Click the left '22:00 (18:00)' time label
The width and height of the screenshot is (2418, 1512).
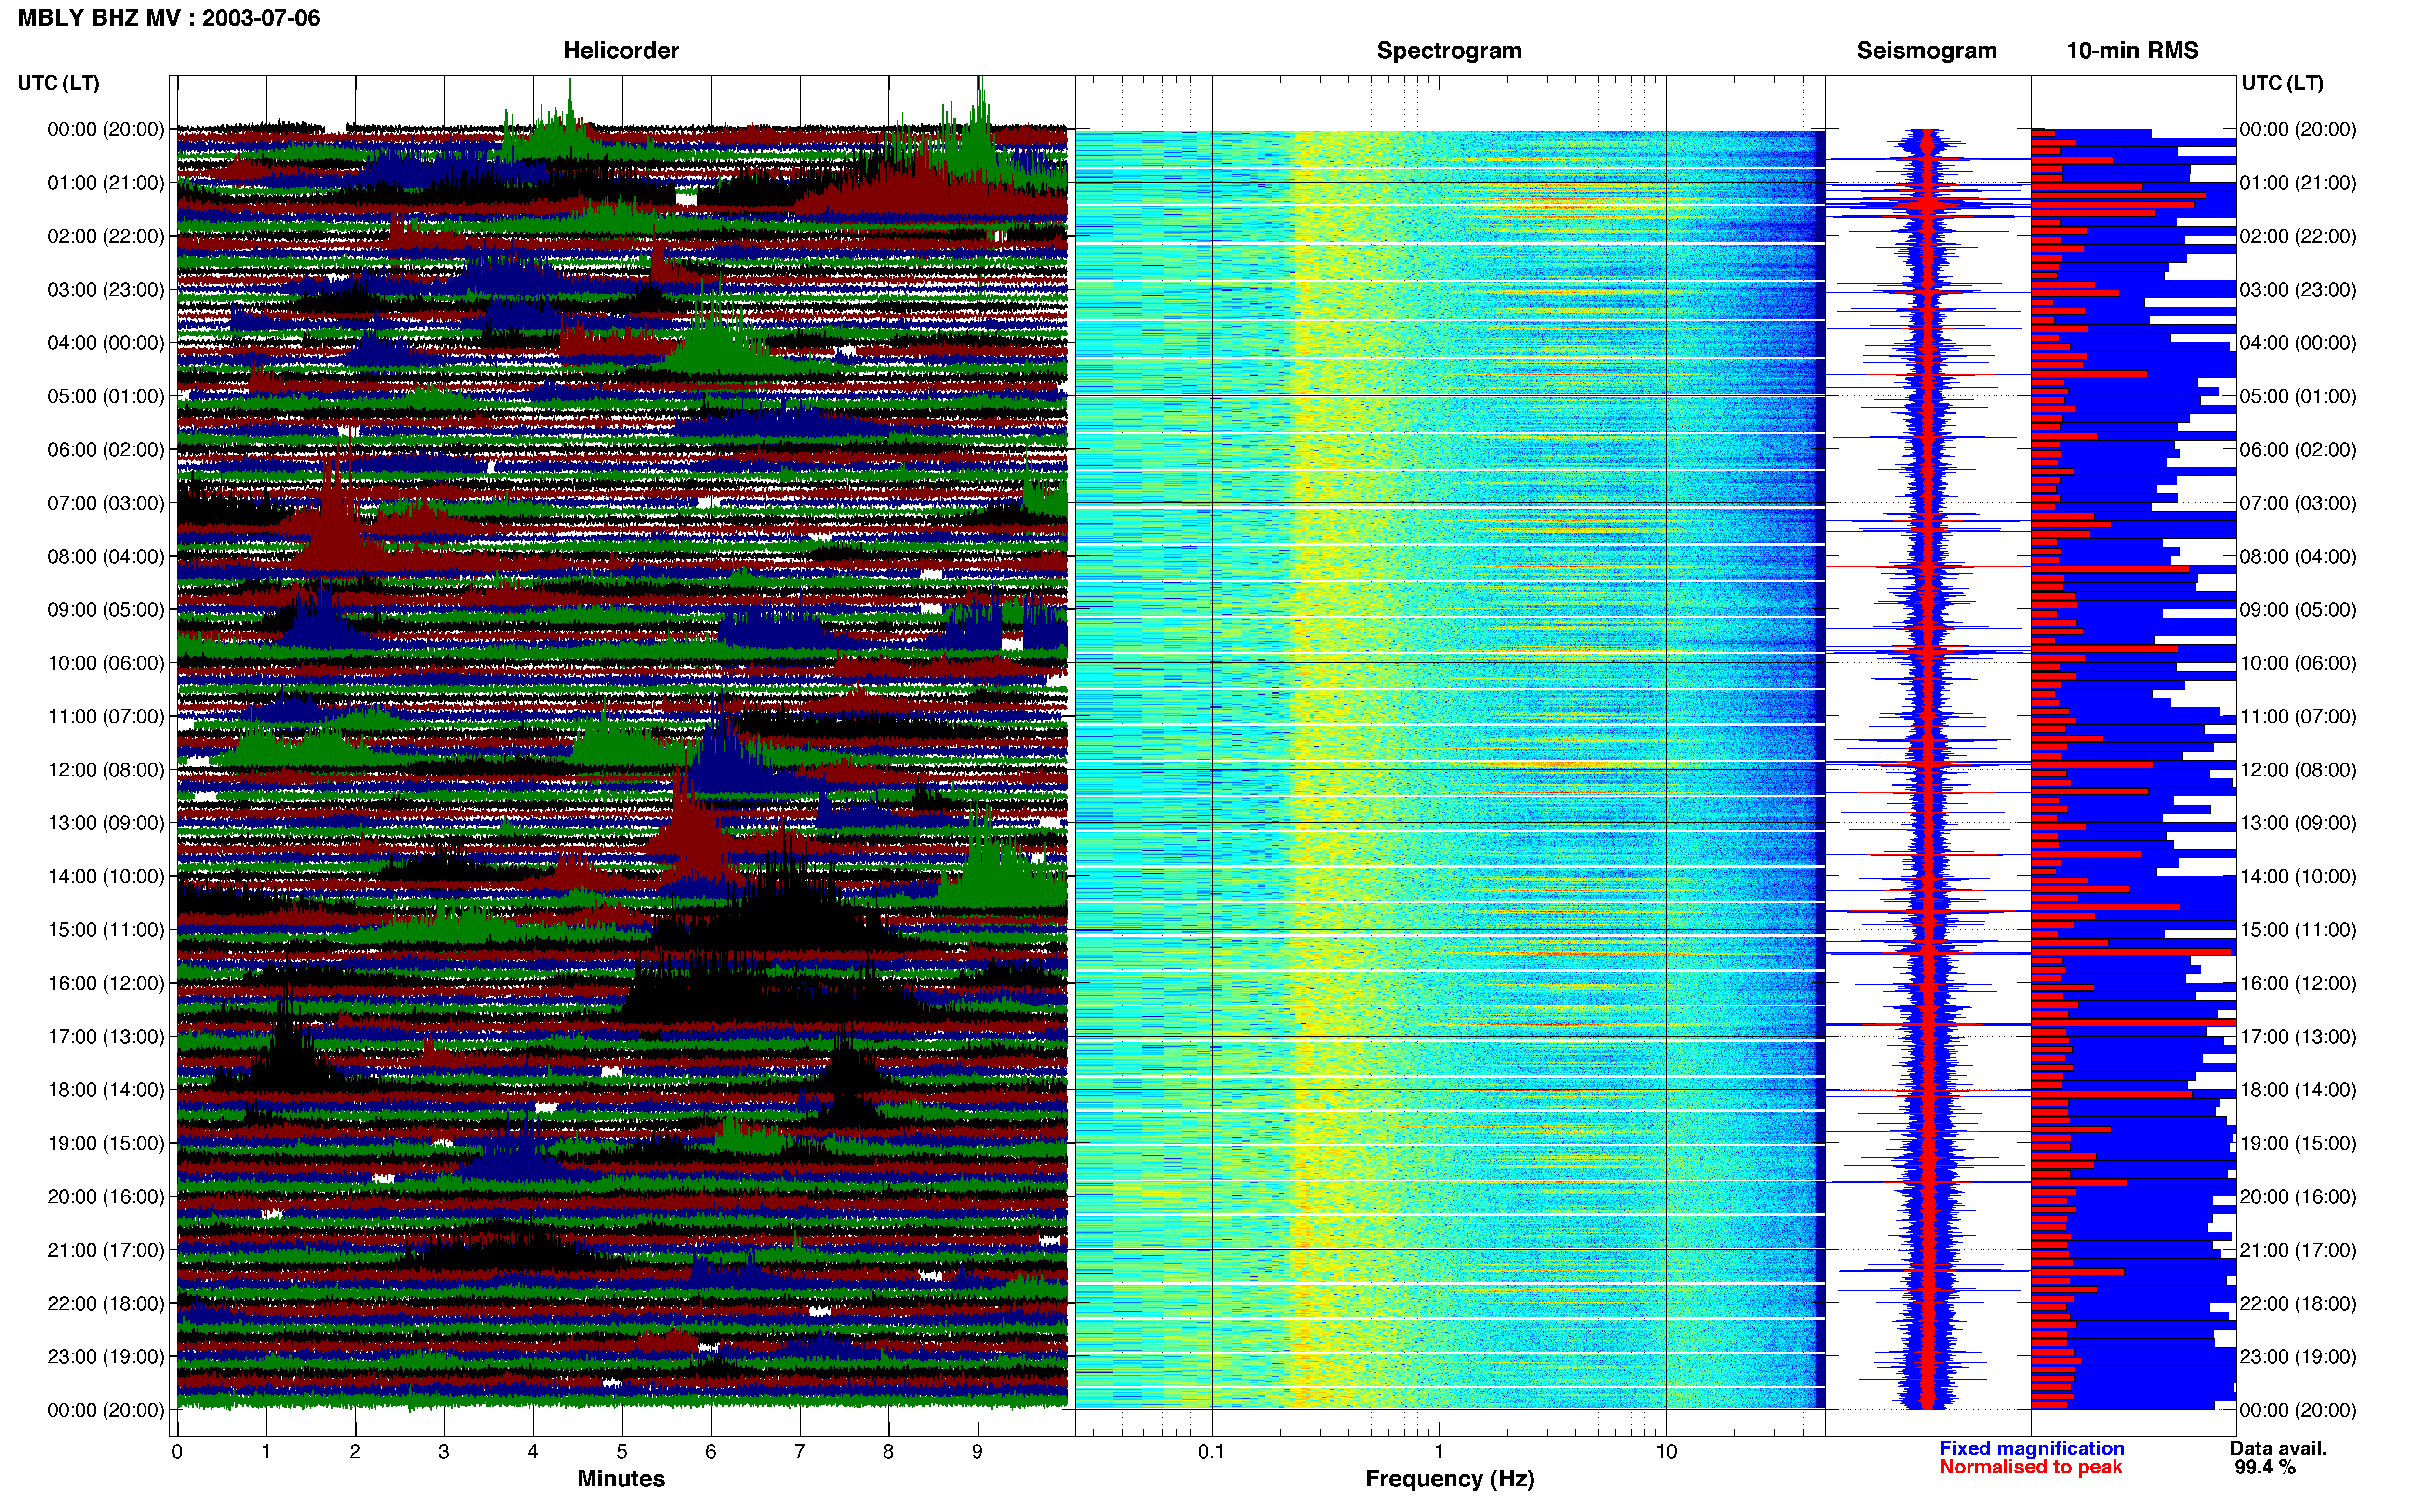pyautogui.click(x=106, y=1303)
